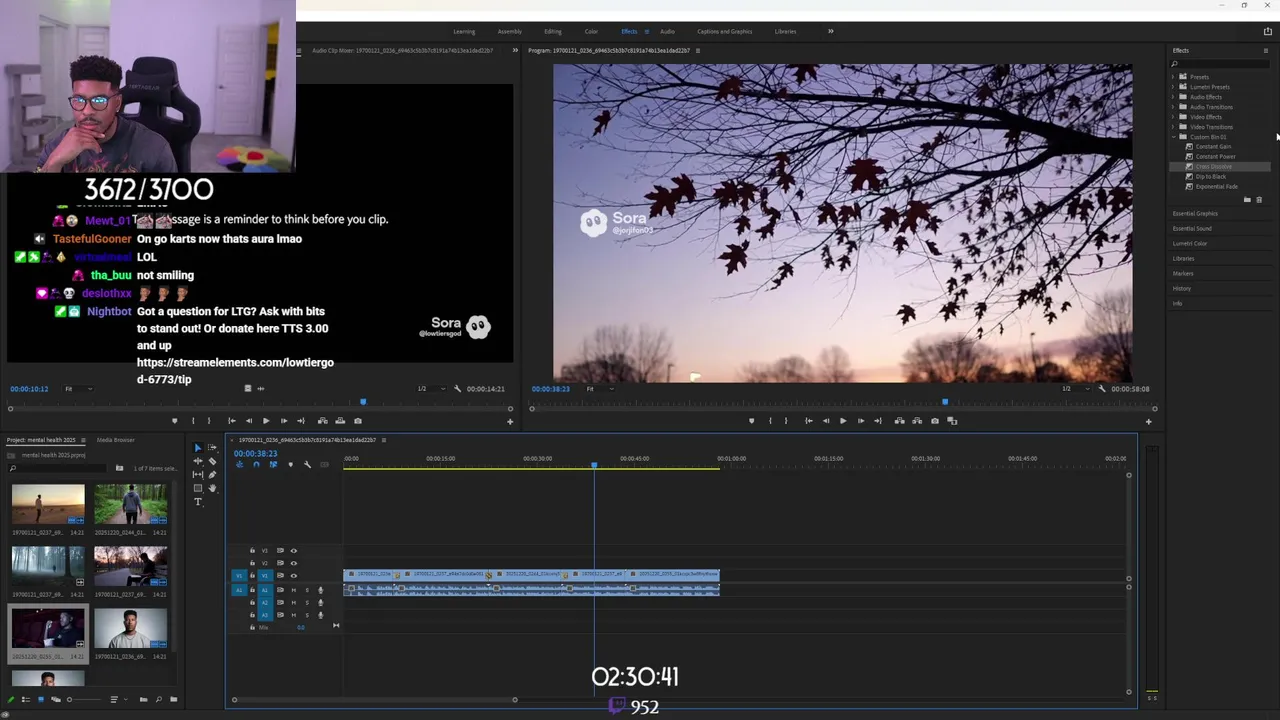
Task: Delete the custom item with the trash icon in Effects
Action: click(x=1259, y=200)
